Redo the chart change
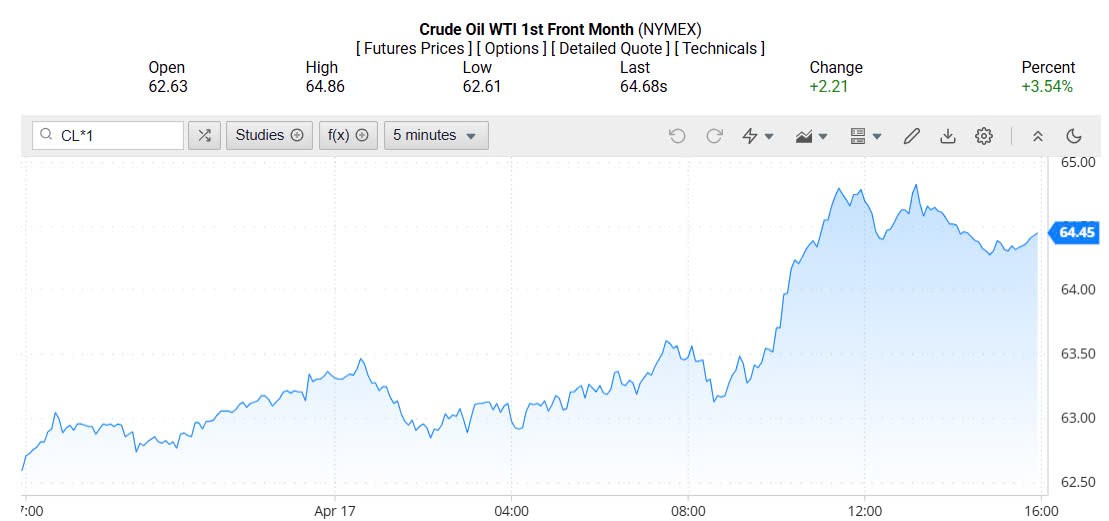This screenshot has height=521, width=1109. [714, 136]
